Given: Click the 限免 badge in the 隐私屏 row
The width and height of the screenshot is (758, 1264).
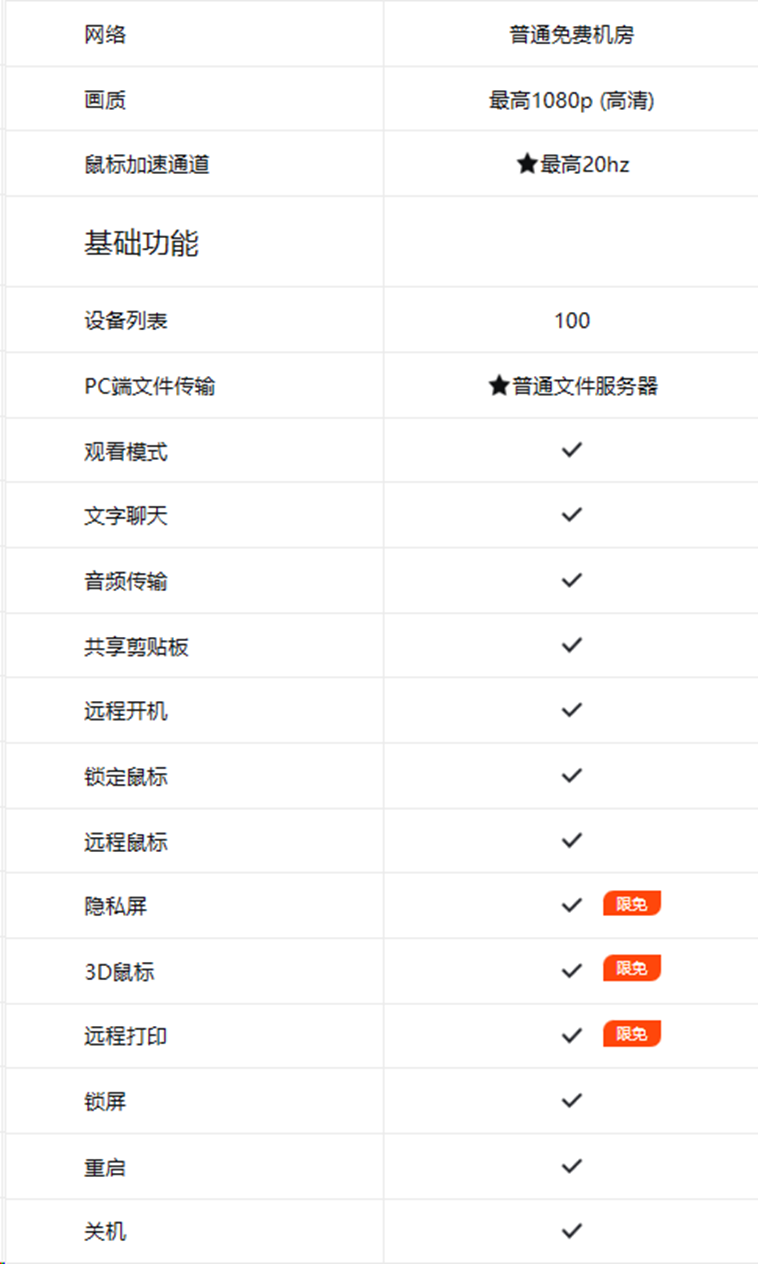Looking at the screenshot, I should [x=632, y=904].
